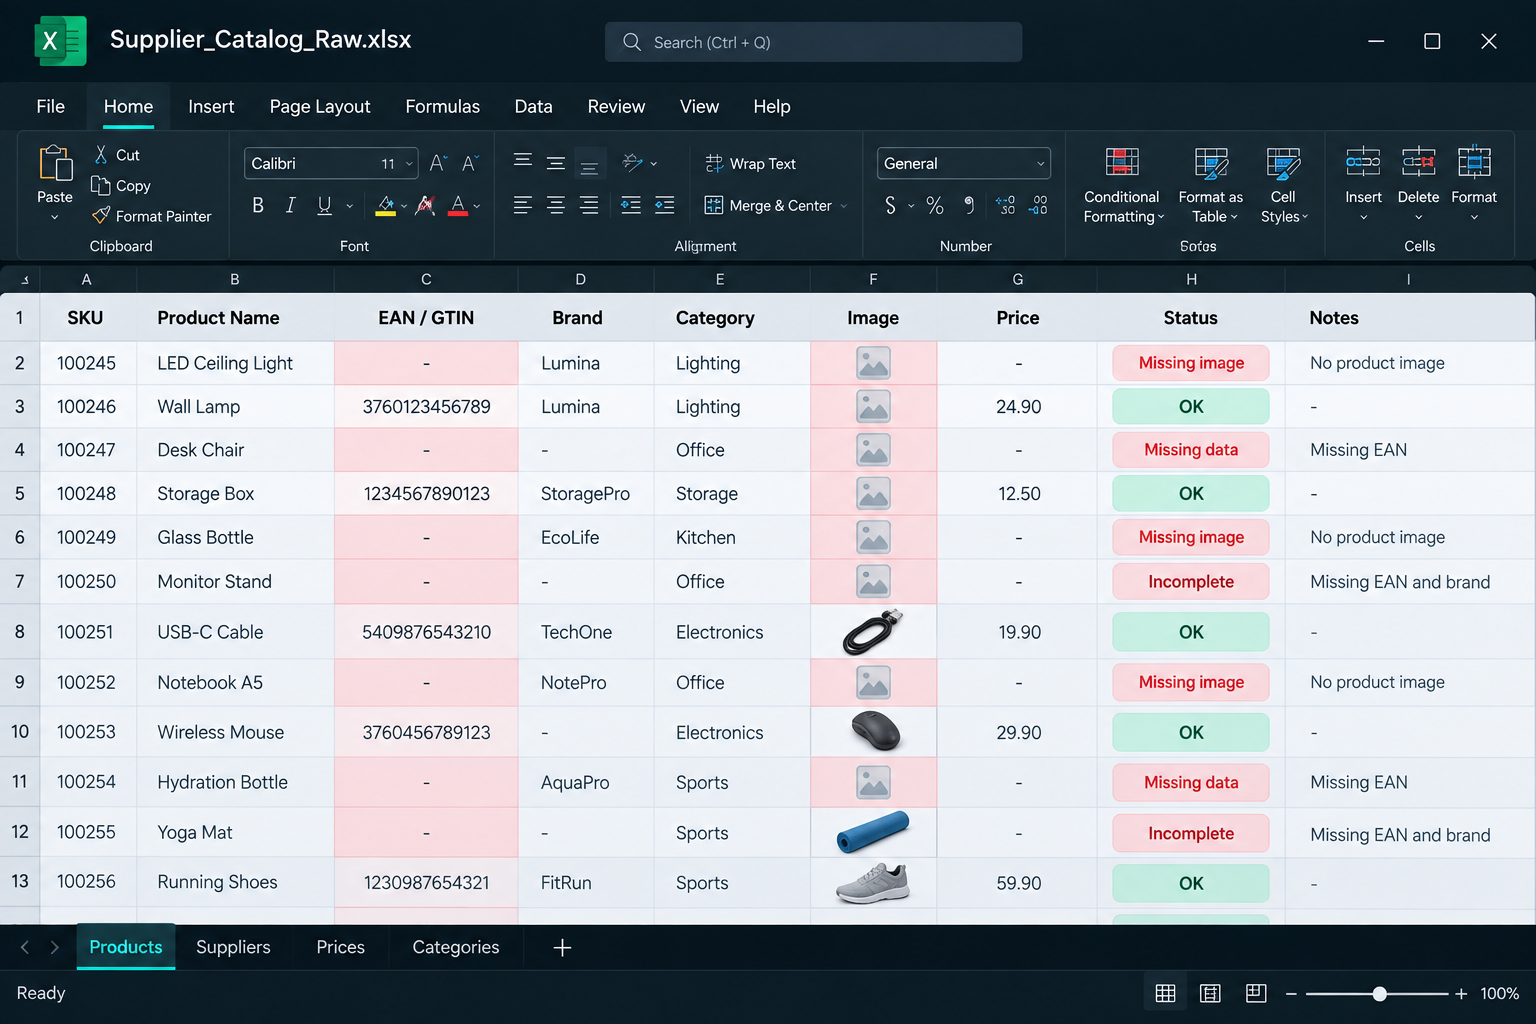This screenshot has width=1536, height=1024.
Task: Activate the Format Painter brush
Action: 101,215
